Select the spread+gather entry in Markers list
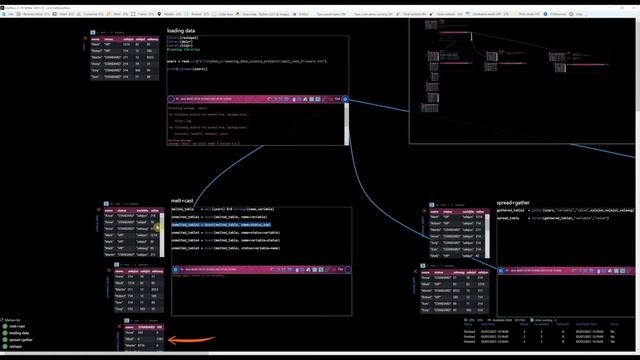 point(18,340)
